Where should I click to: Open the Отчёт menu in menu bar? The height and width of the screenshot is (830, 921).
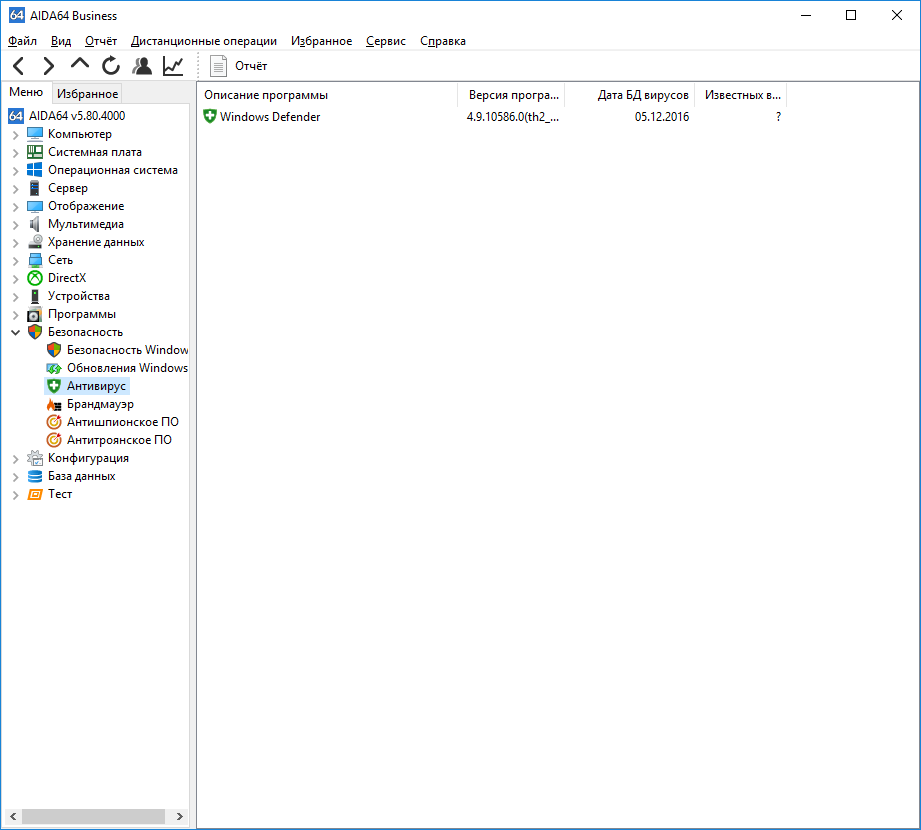[101, 41]
